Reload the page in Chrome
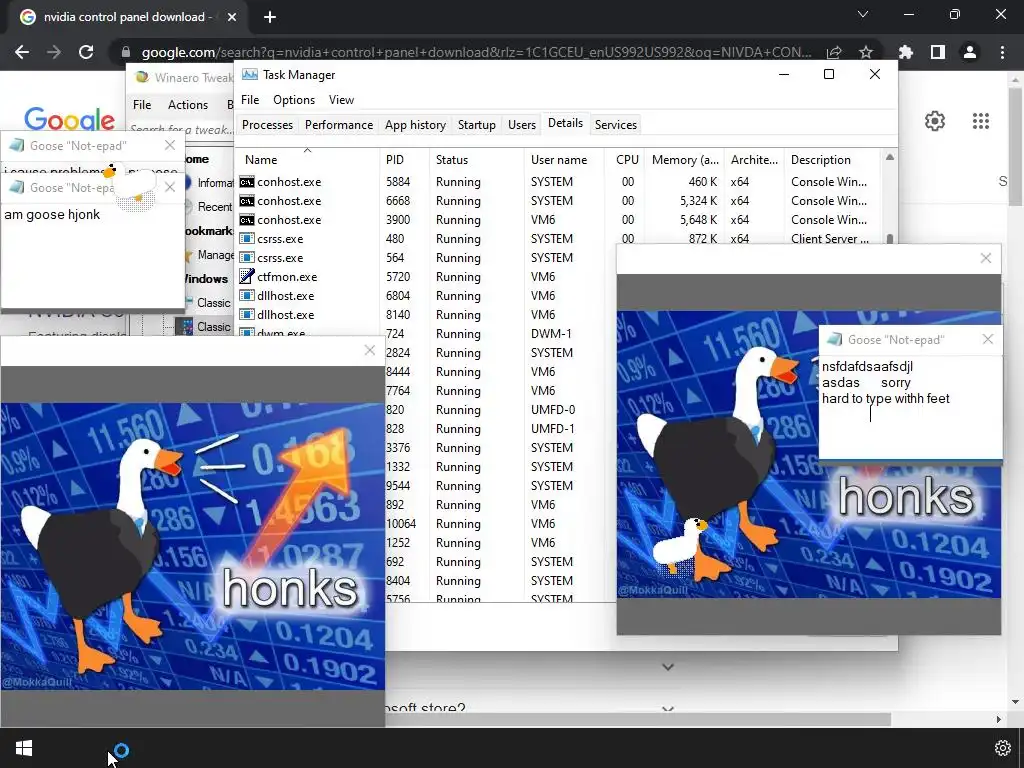The width and height of the screenshot is (1024, 768). click(x=86, y=52)
